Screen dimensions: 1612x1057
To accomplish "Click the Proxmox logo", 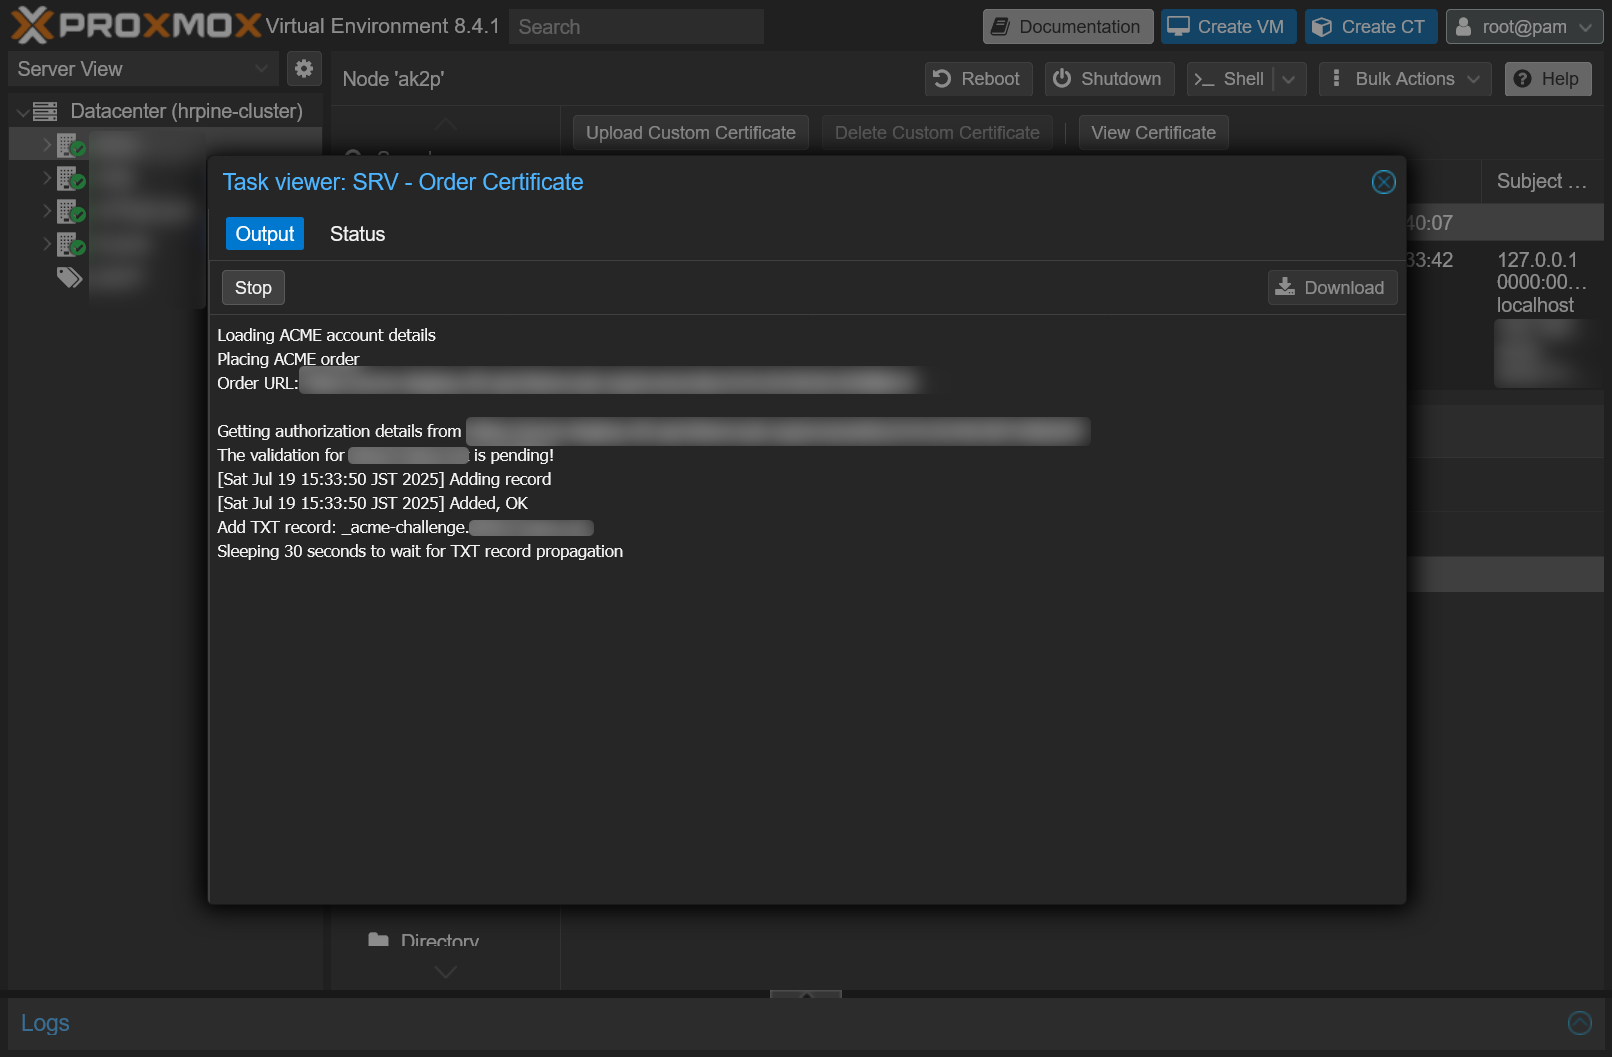I will [136, 25].
